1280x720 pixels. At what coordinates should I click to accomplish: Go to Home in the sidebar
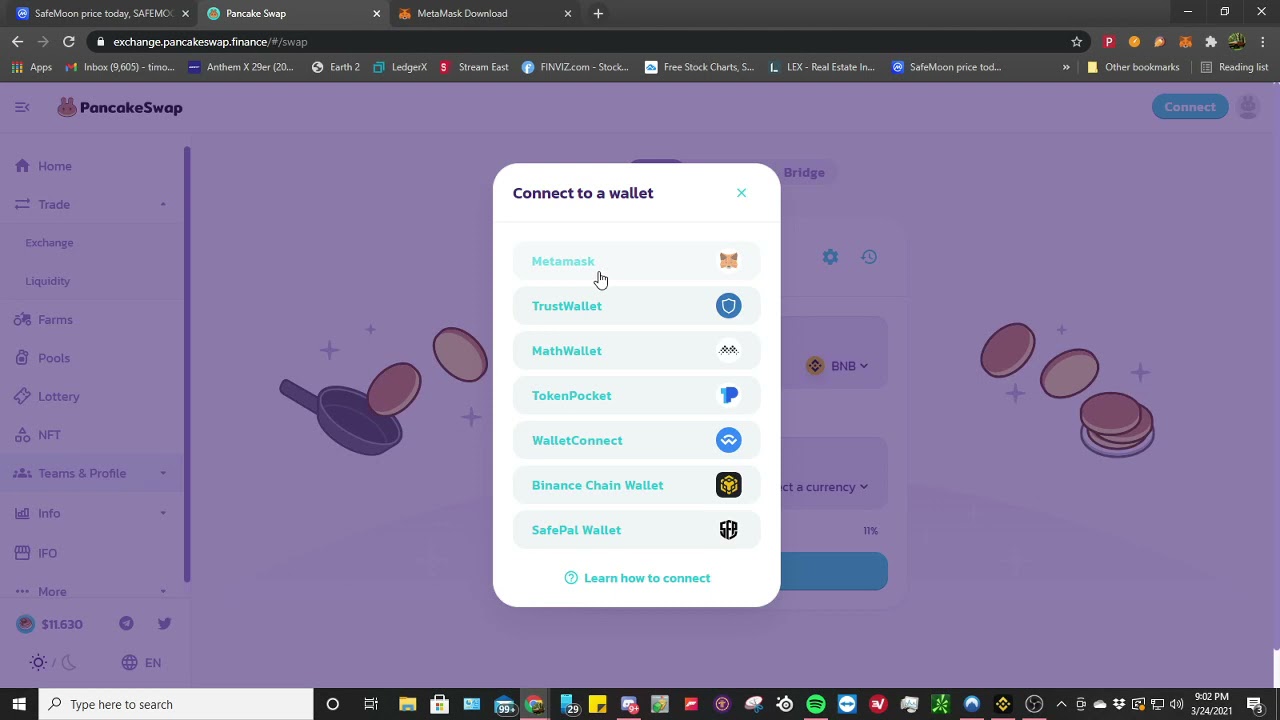(92, 166)
